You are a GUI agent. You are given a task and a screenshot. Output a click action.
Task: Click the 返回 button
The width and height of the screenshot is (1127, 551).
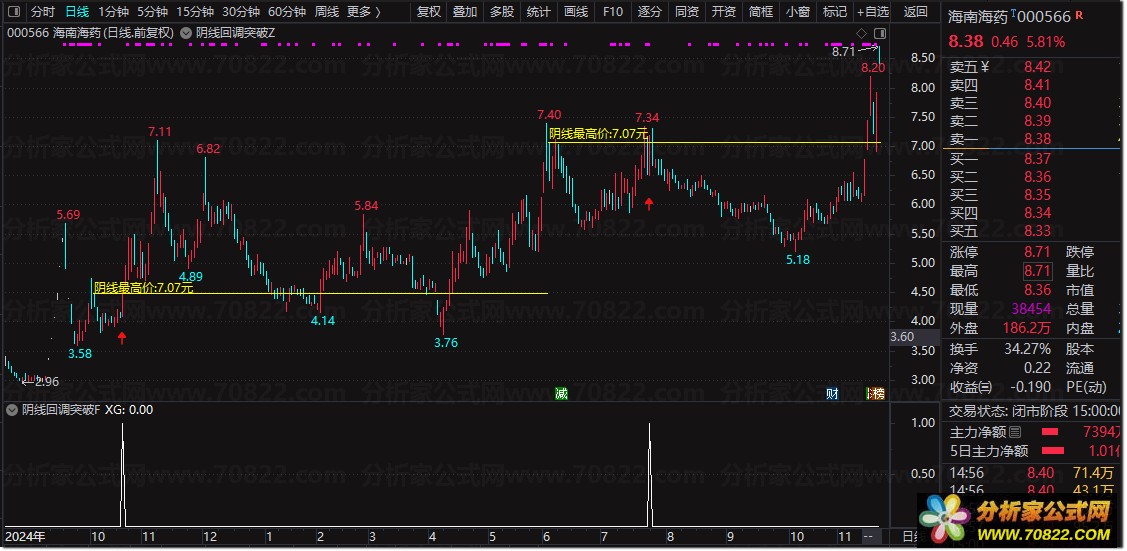click(916, 11)
